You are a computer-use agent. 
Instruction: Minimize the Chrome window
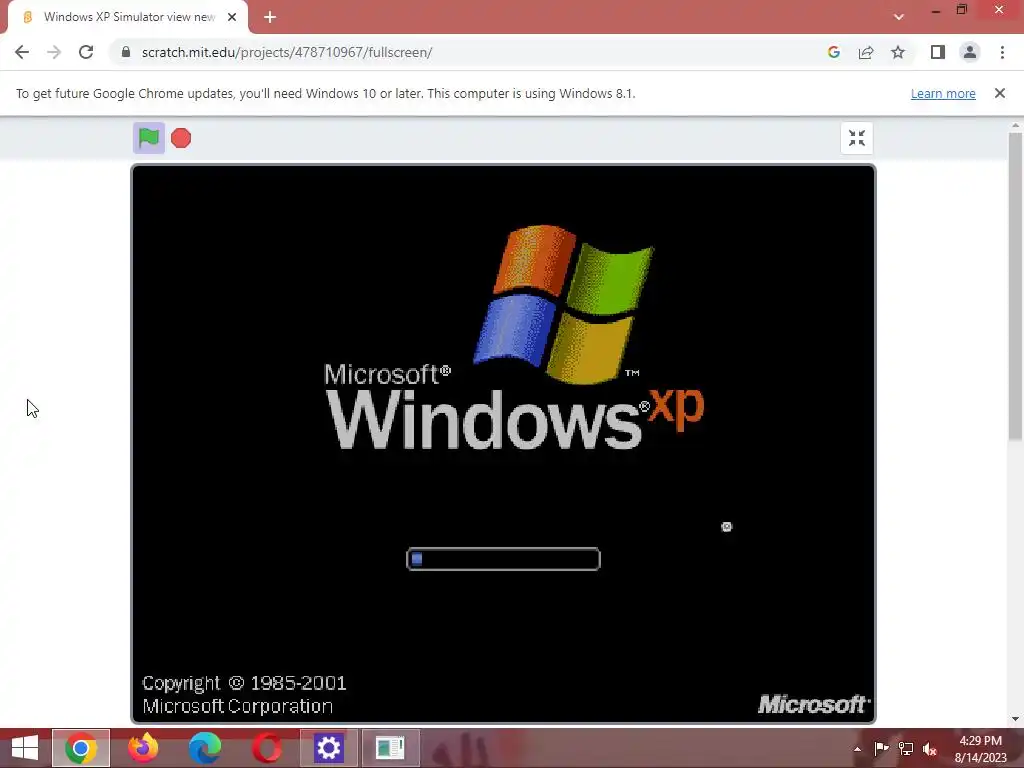click(936, 11)
